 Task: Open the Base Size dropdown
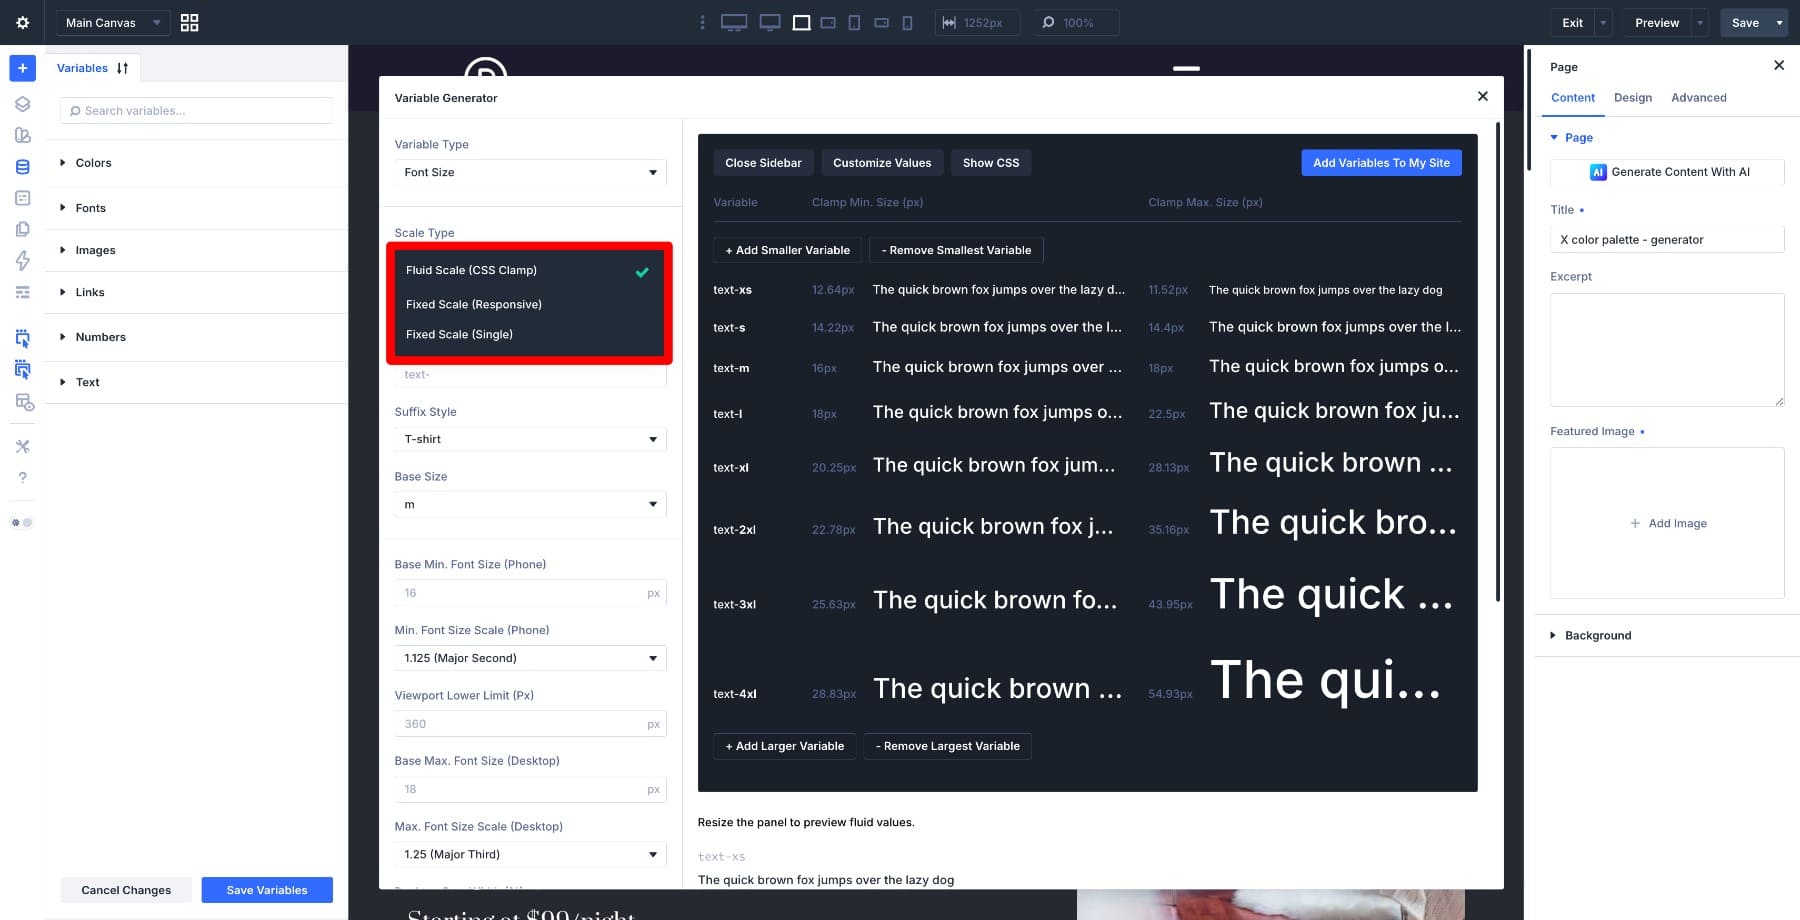pos(530,505)
